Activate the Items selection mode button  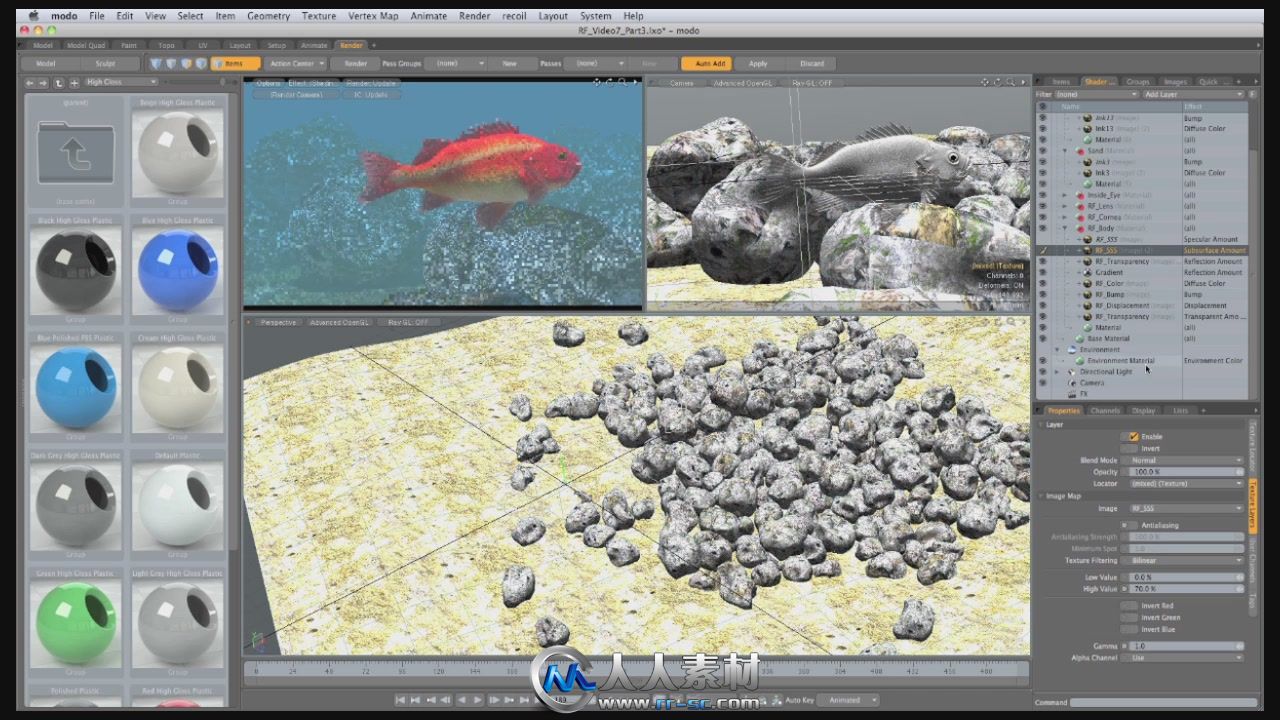[x=235, y=63]
